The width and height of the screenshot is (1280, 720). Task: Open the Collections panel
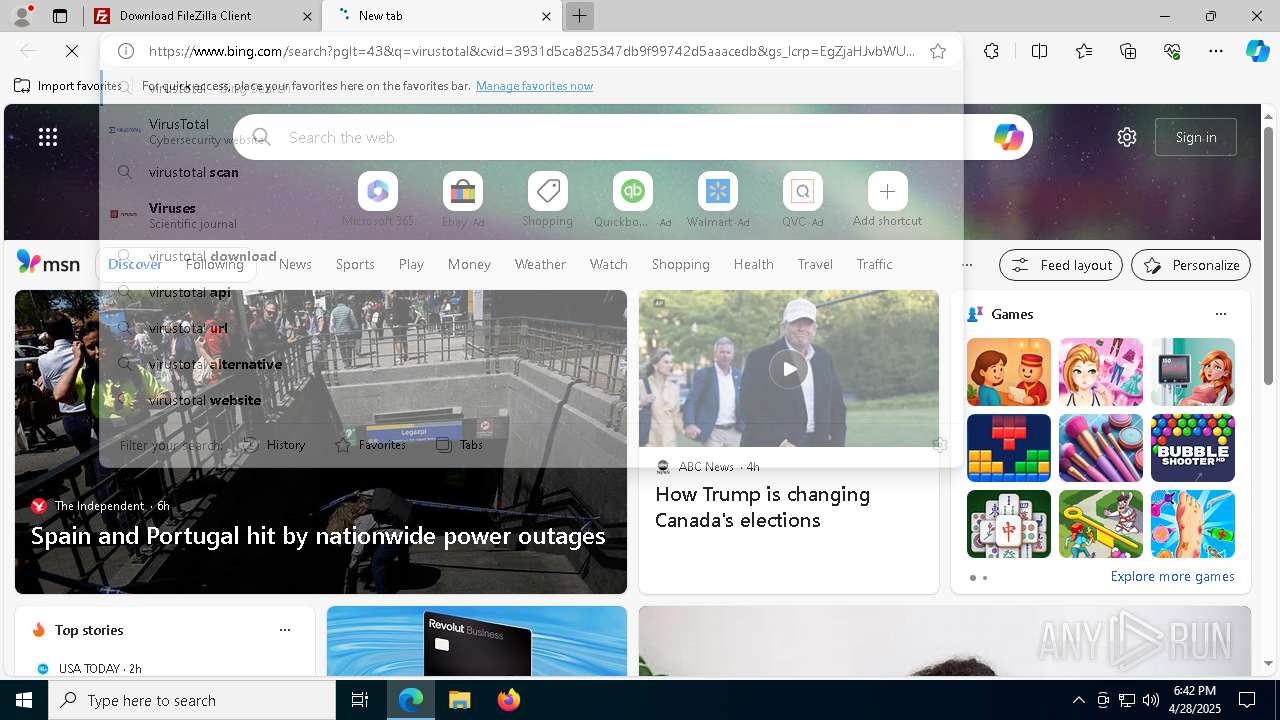tap(1128, 51)
